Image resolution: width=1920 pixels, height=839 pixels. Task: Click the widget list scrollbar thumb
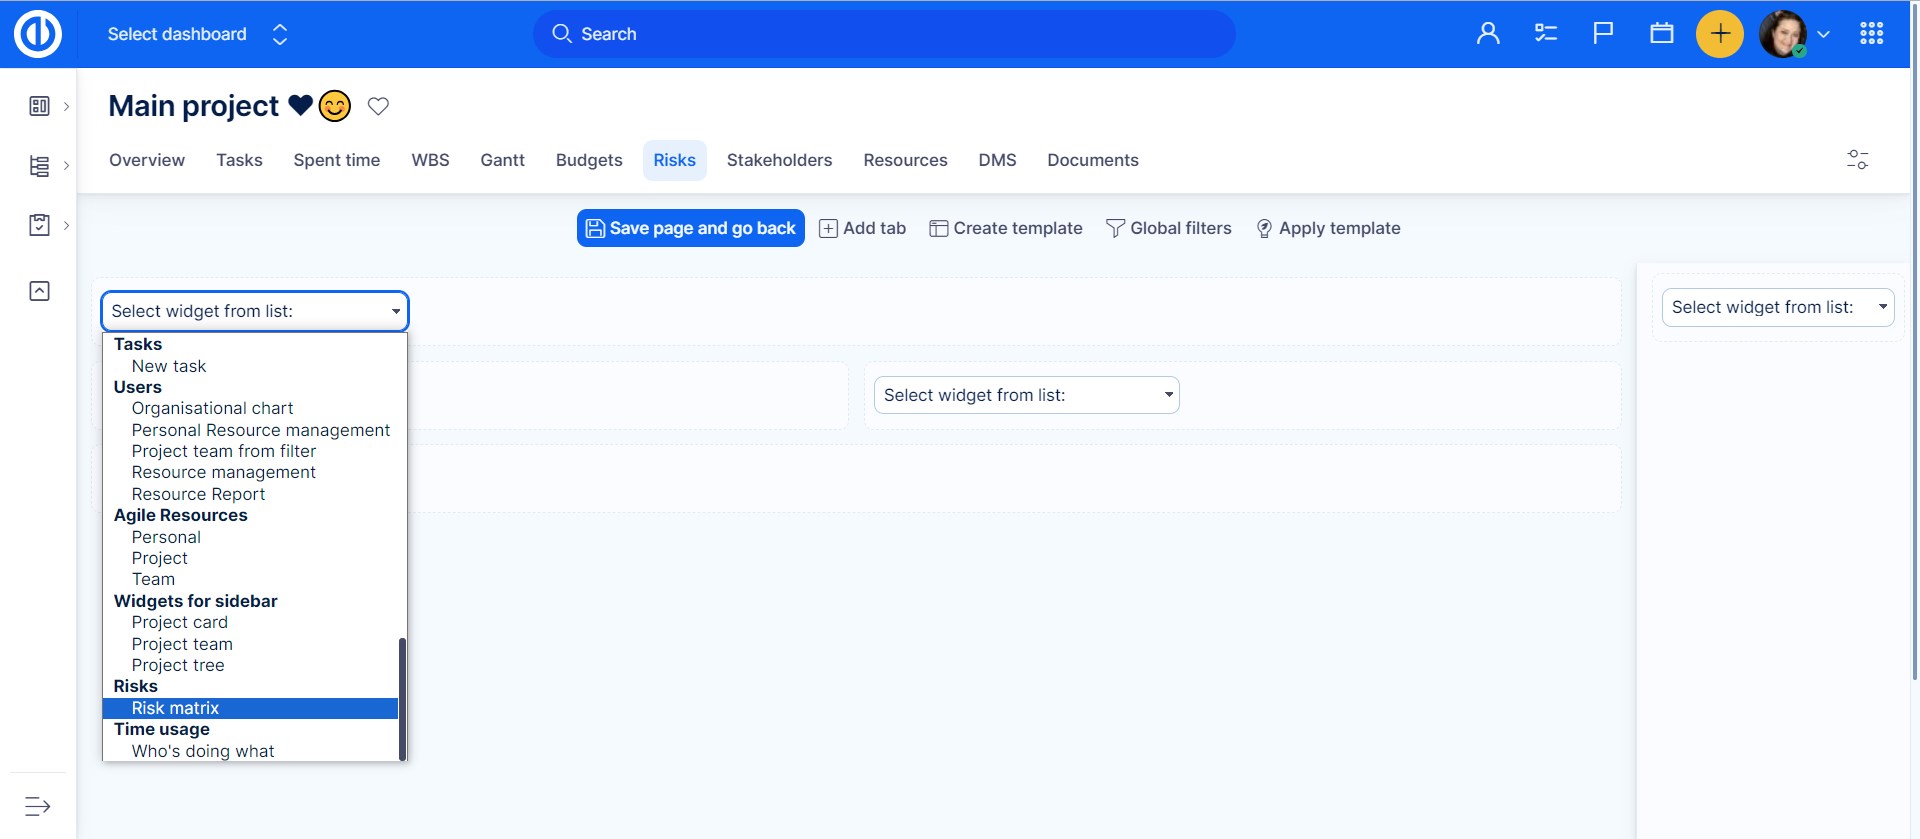402,698
